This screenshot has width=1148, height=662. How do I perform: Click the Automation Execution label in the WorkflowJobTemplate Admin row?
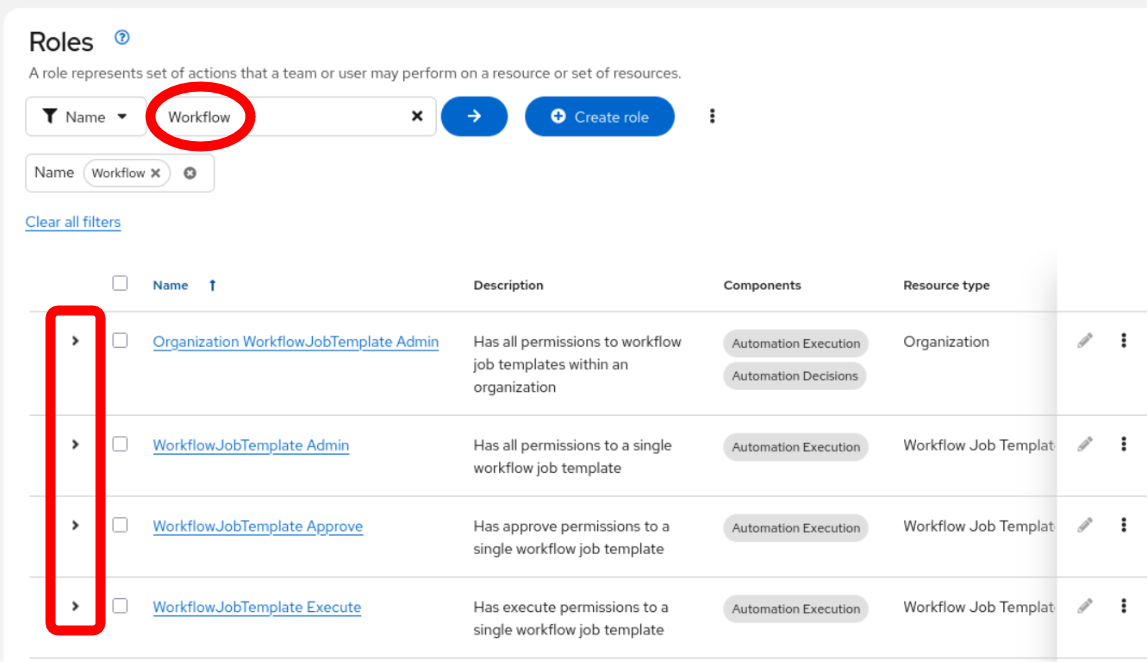(x=796, y=447)
